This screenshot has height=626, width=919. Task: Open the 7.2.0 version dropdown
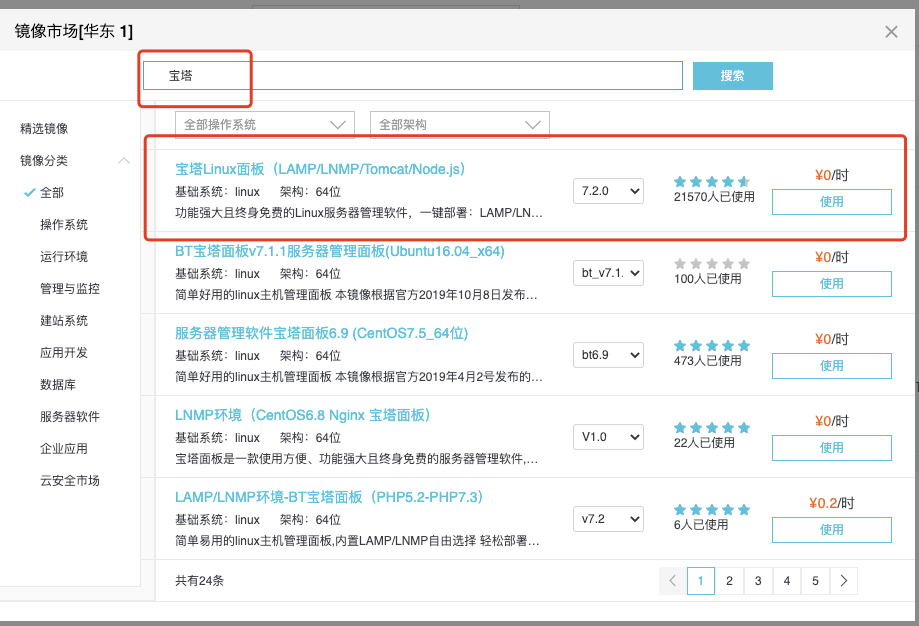608,191
